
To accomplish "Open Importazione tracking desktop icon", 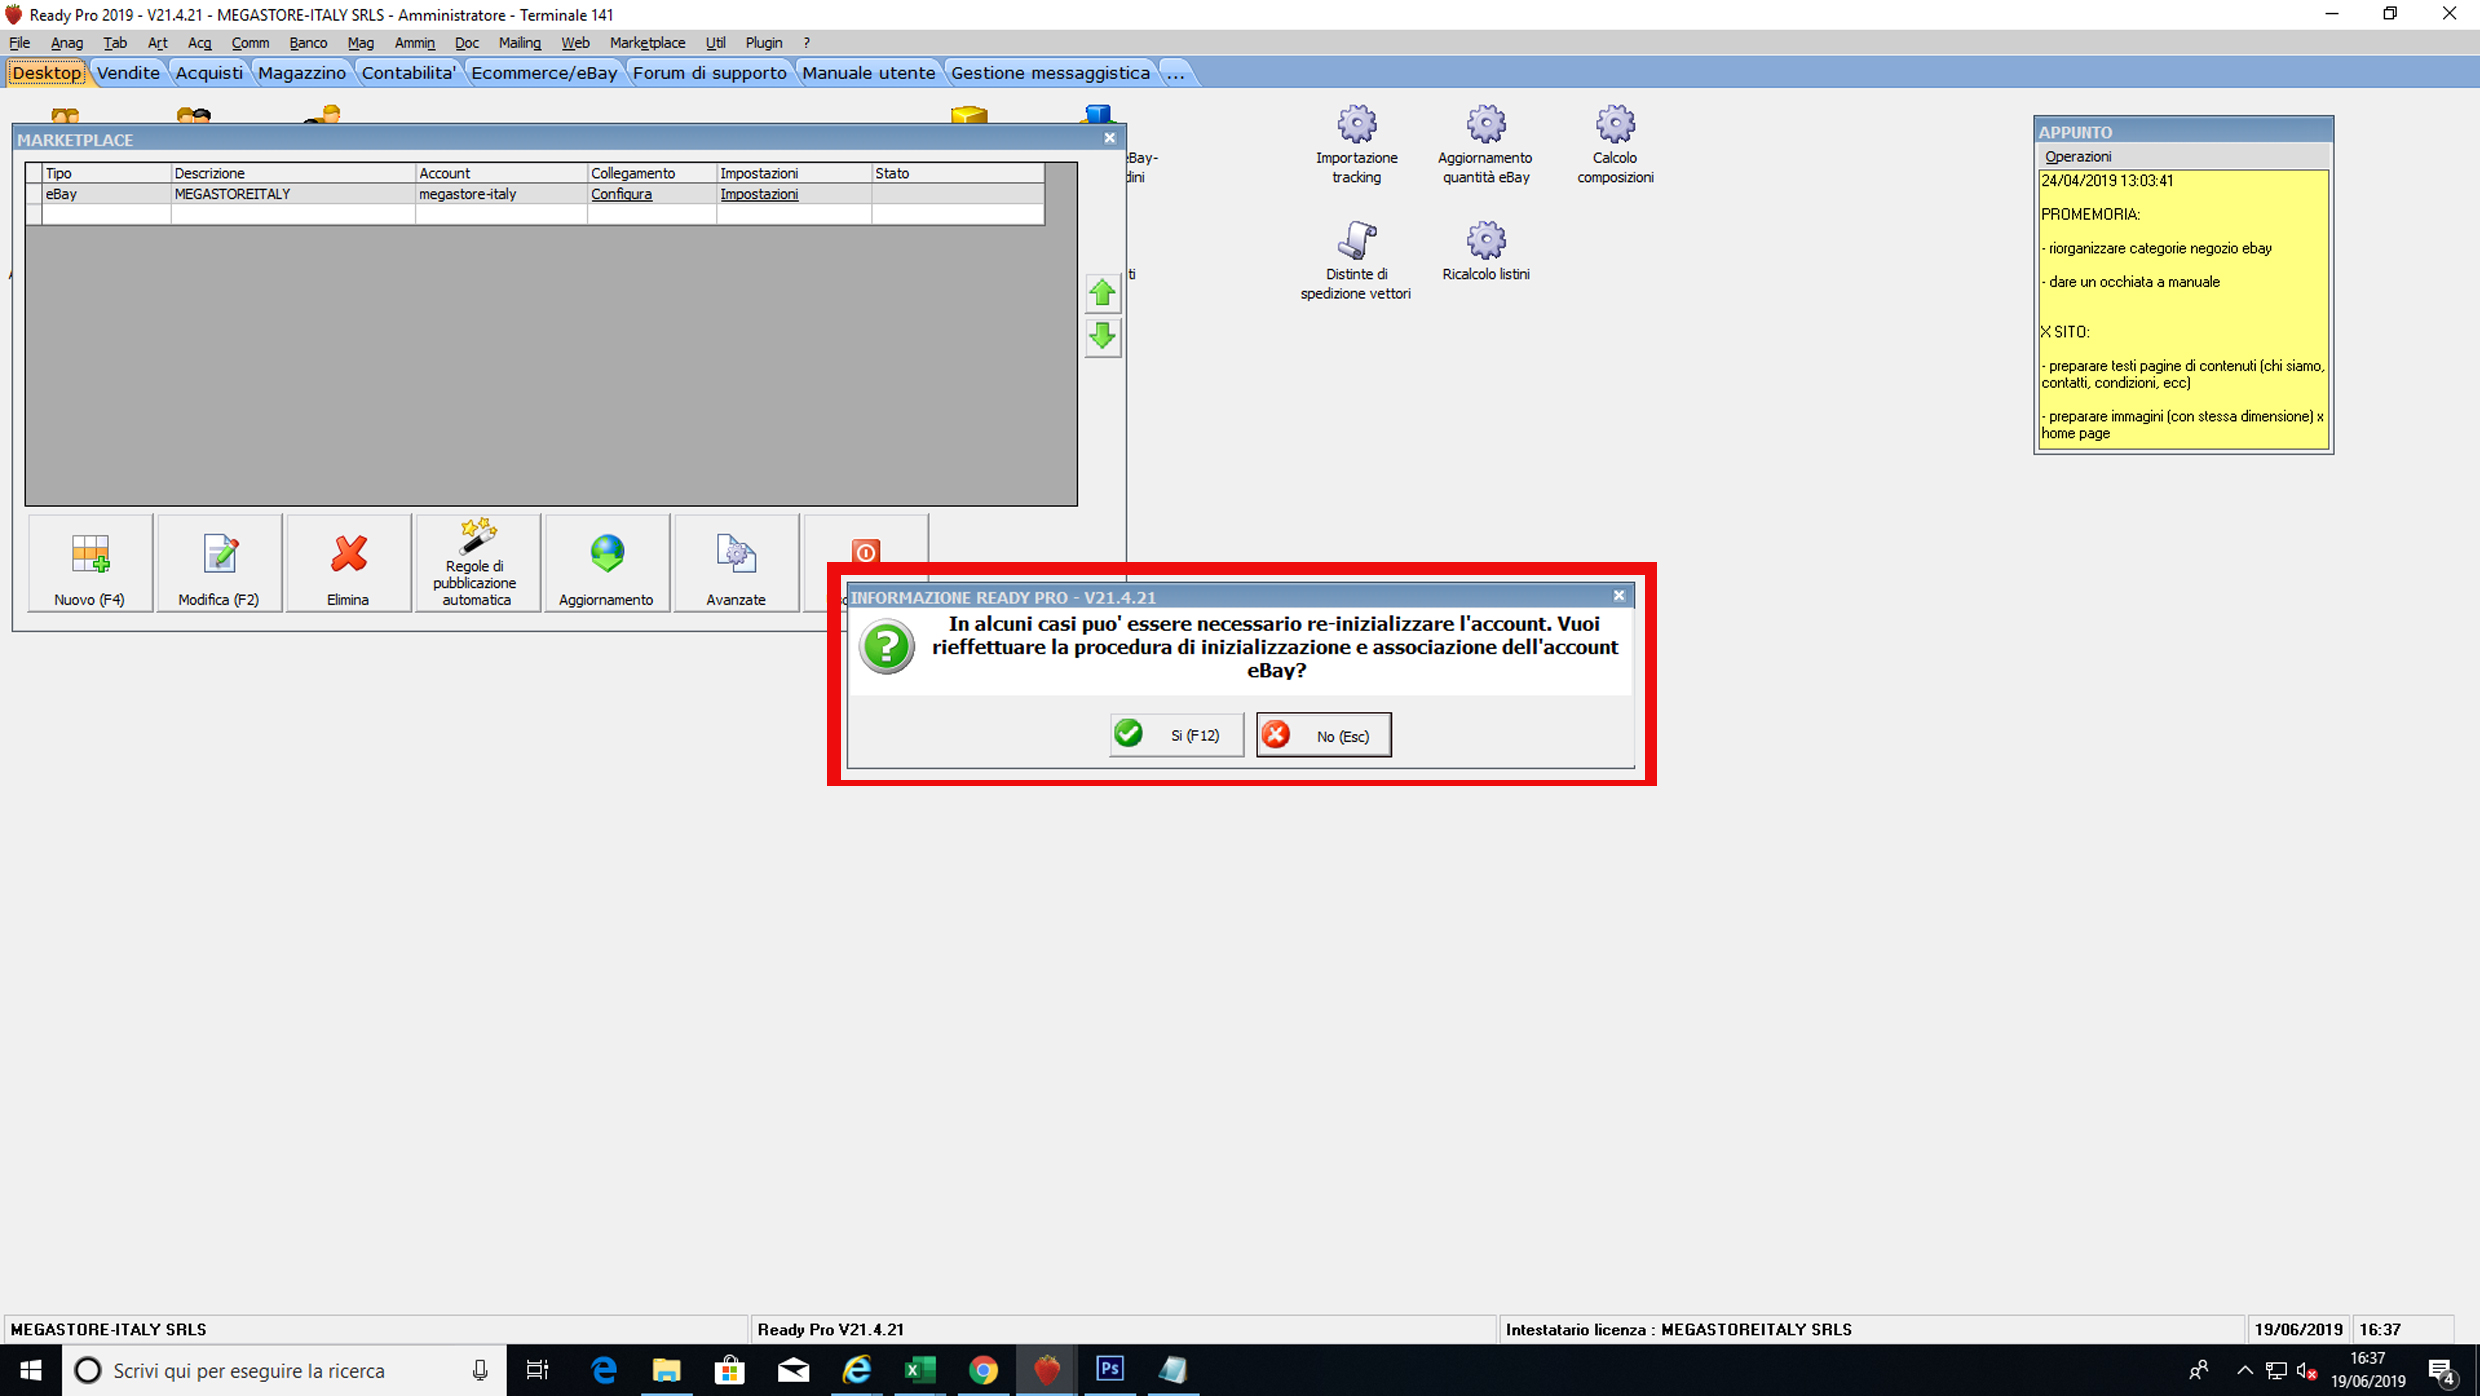I will click(1356, 145).
